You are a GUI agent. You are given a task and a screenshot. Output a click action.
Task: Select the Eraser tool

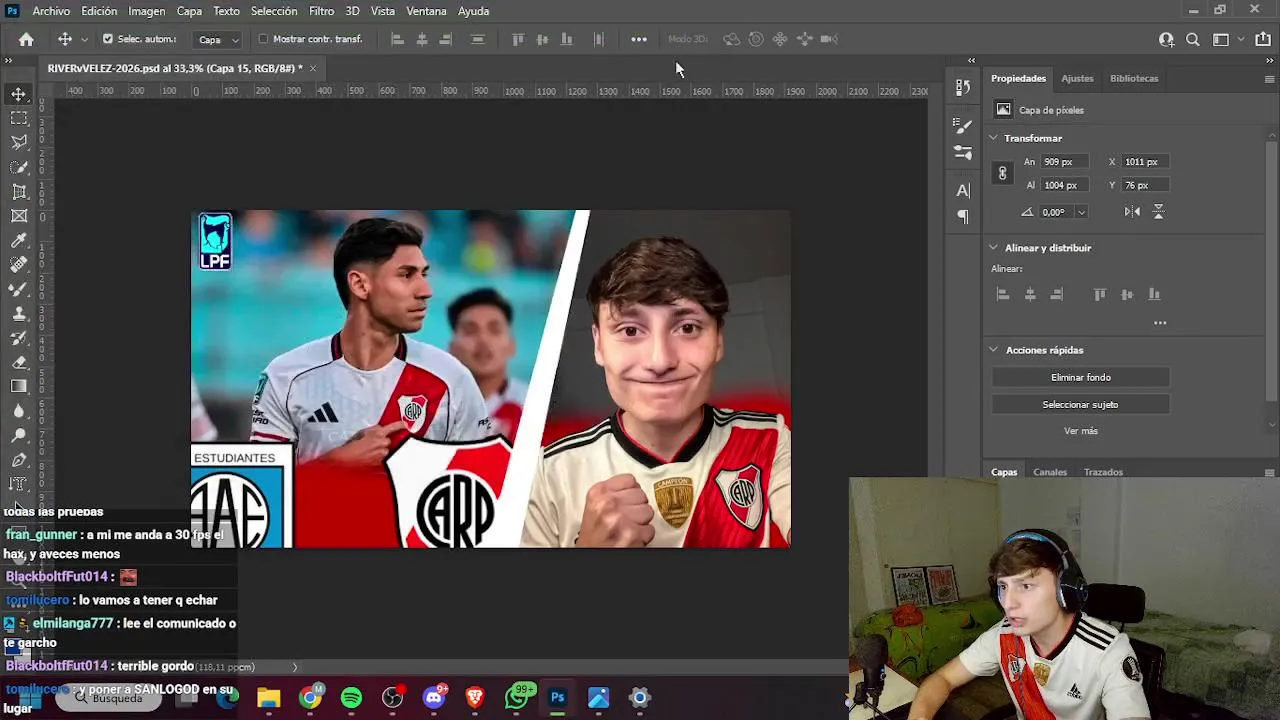[x=19, y=362]
